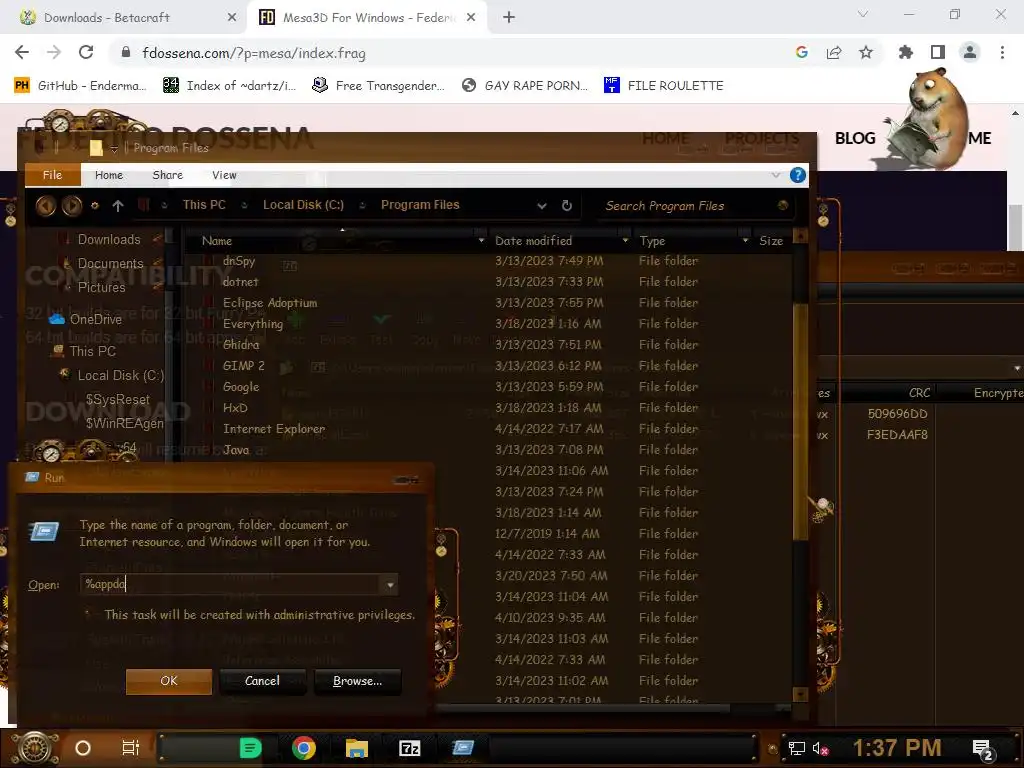Go forward in File Explorer
Viewport: 1024px width, 768px height.
72,206
